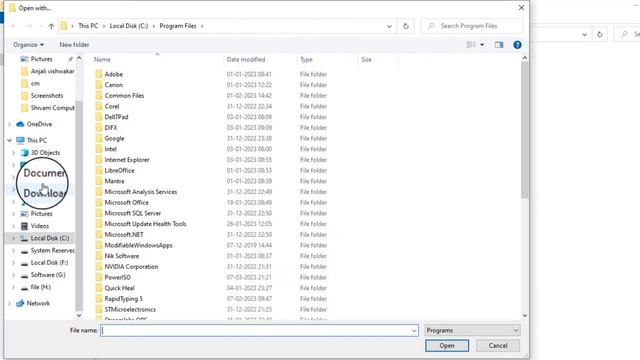Open address bar history dropdown
Screen dimensions: 640x360
389,26
